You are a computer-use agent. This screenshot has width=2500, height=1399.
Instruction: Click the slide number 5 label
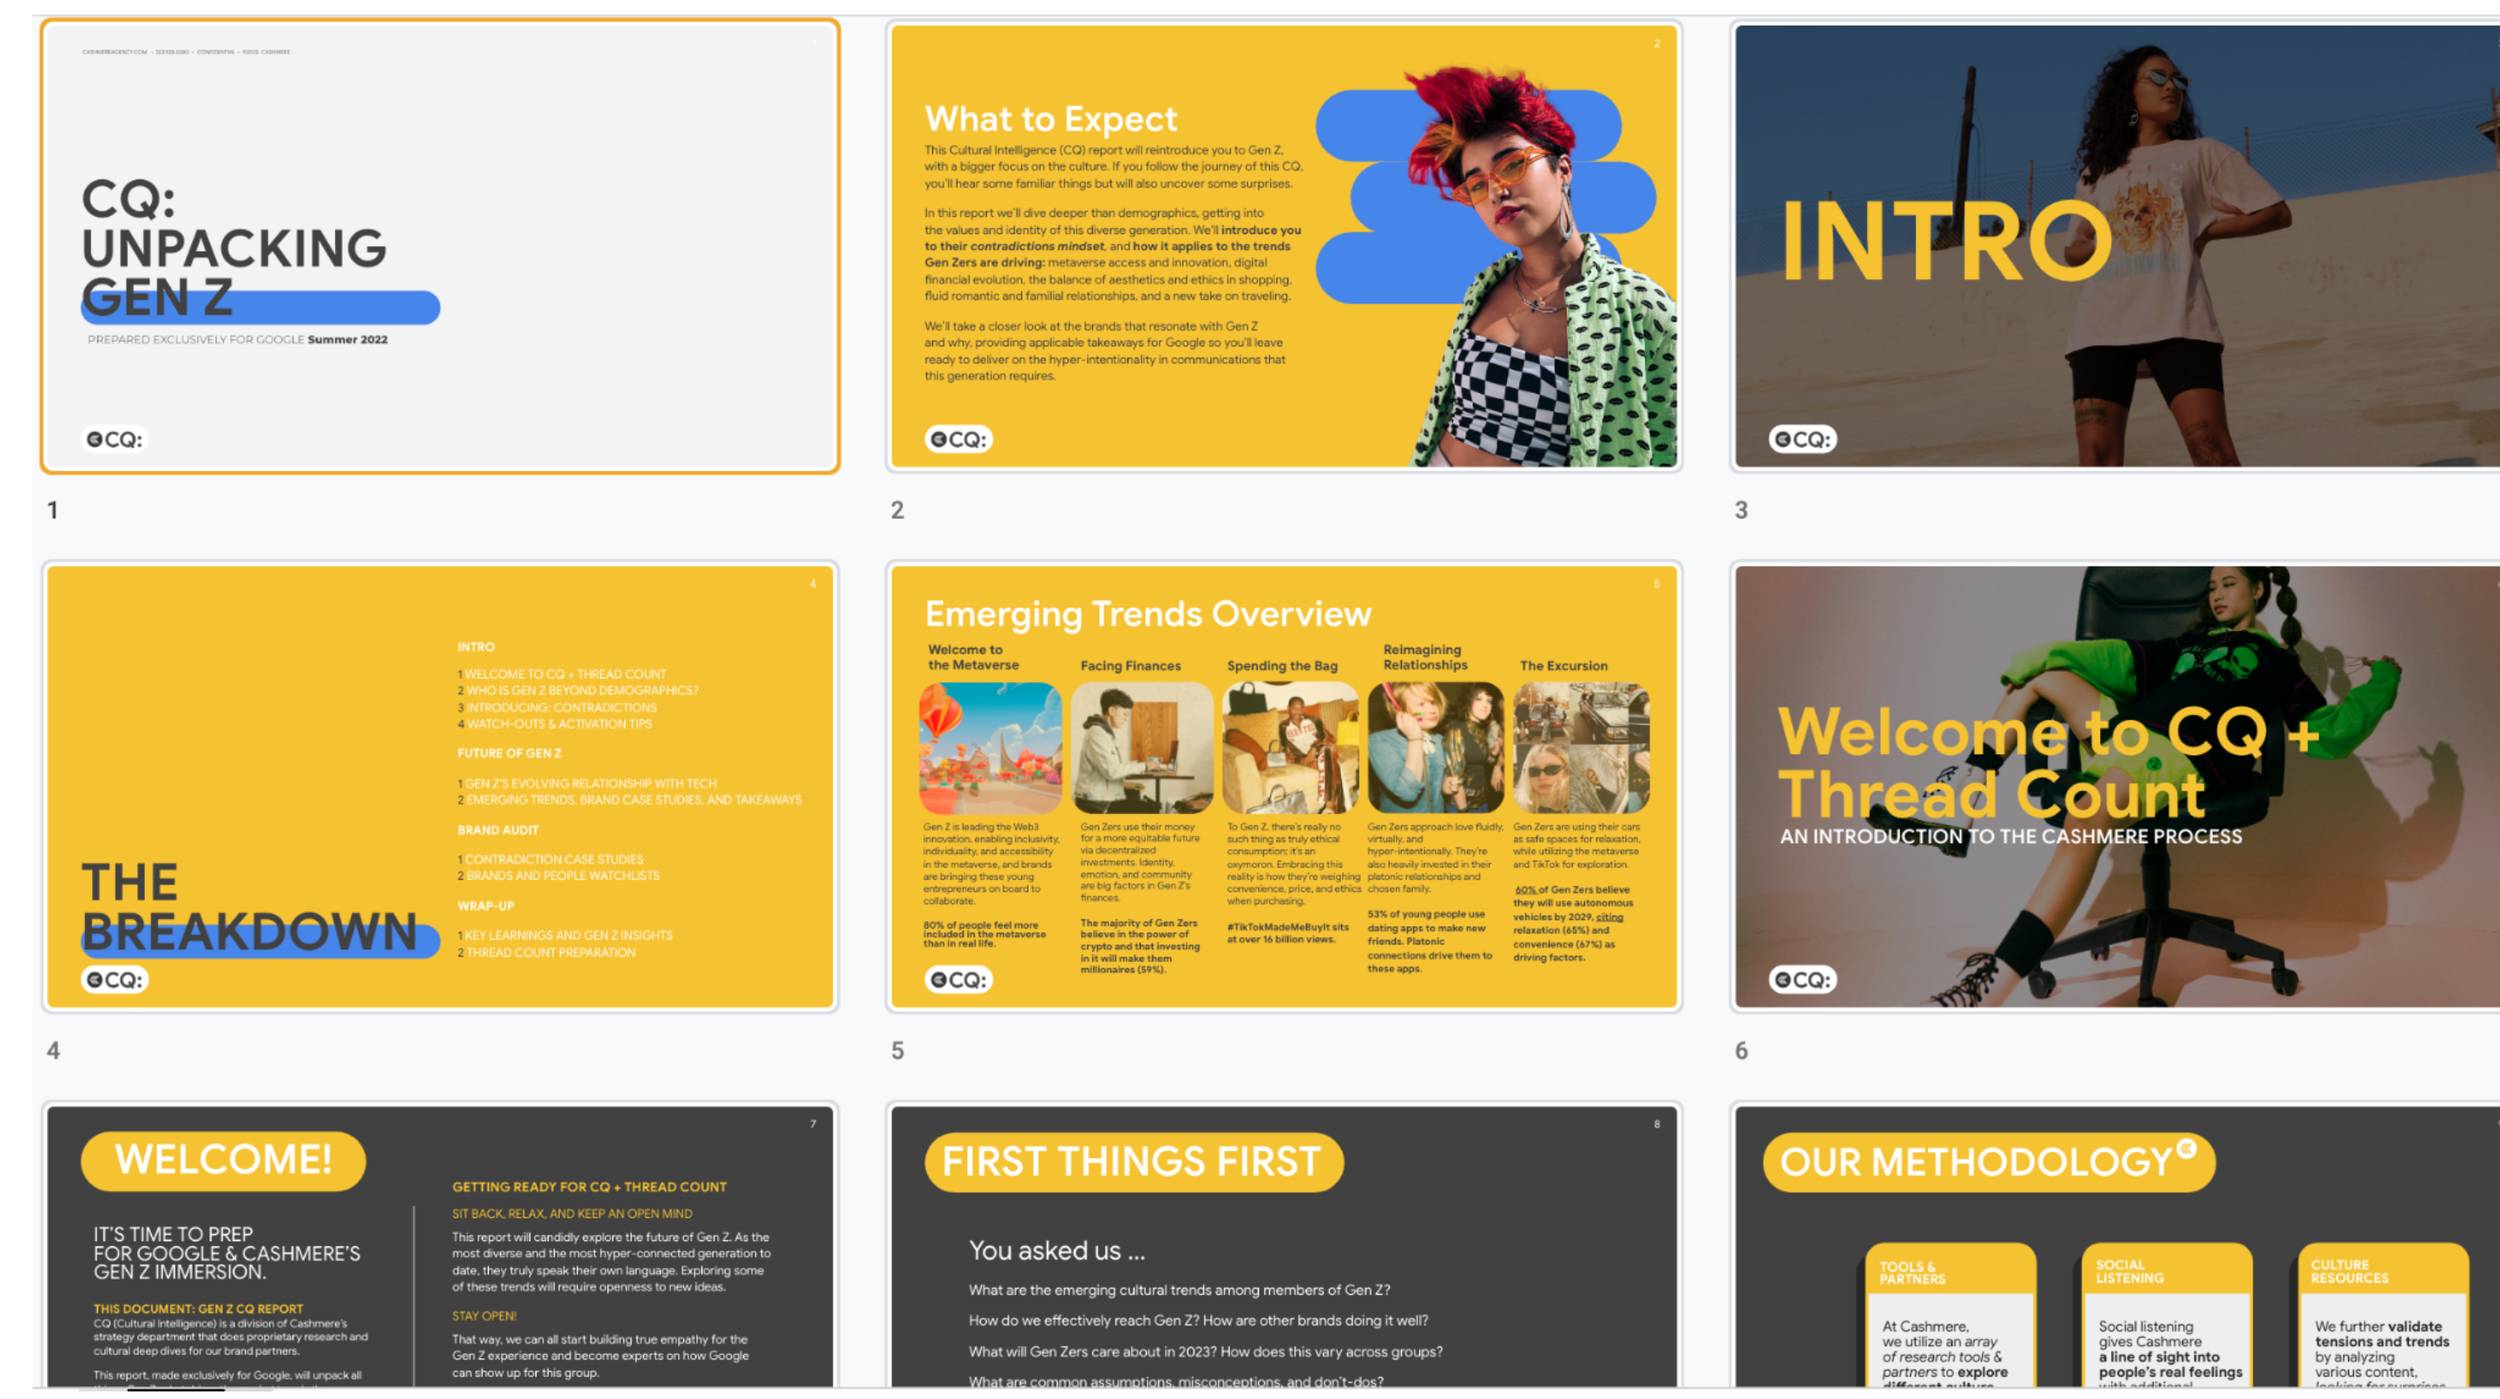coord(897,1050)
